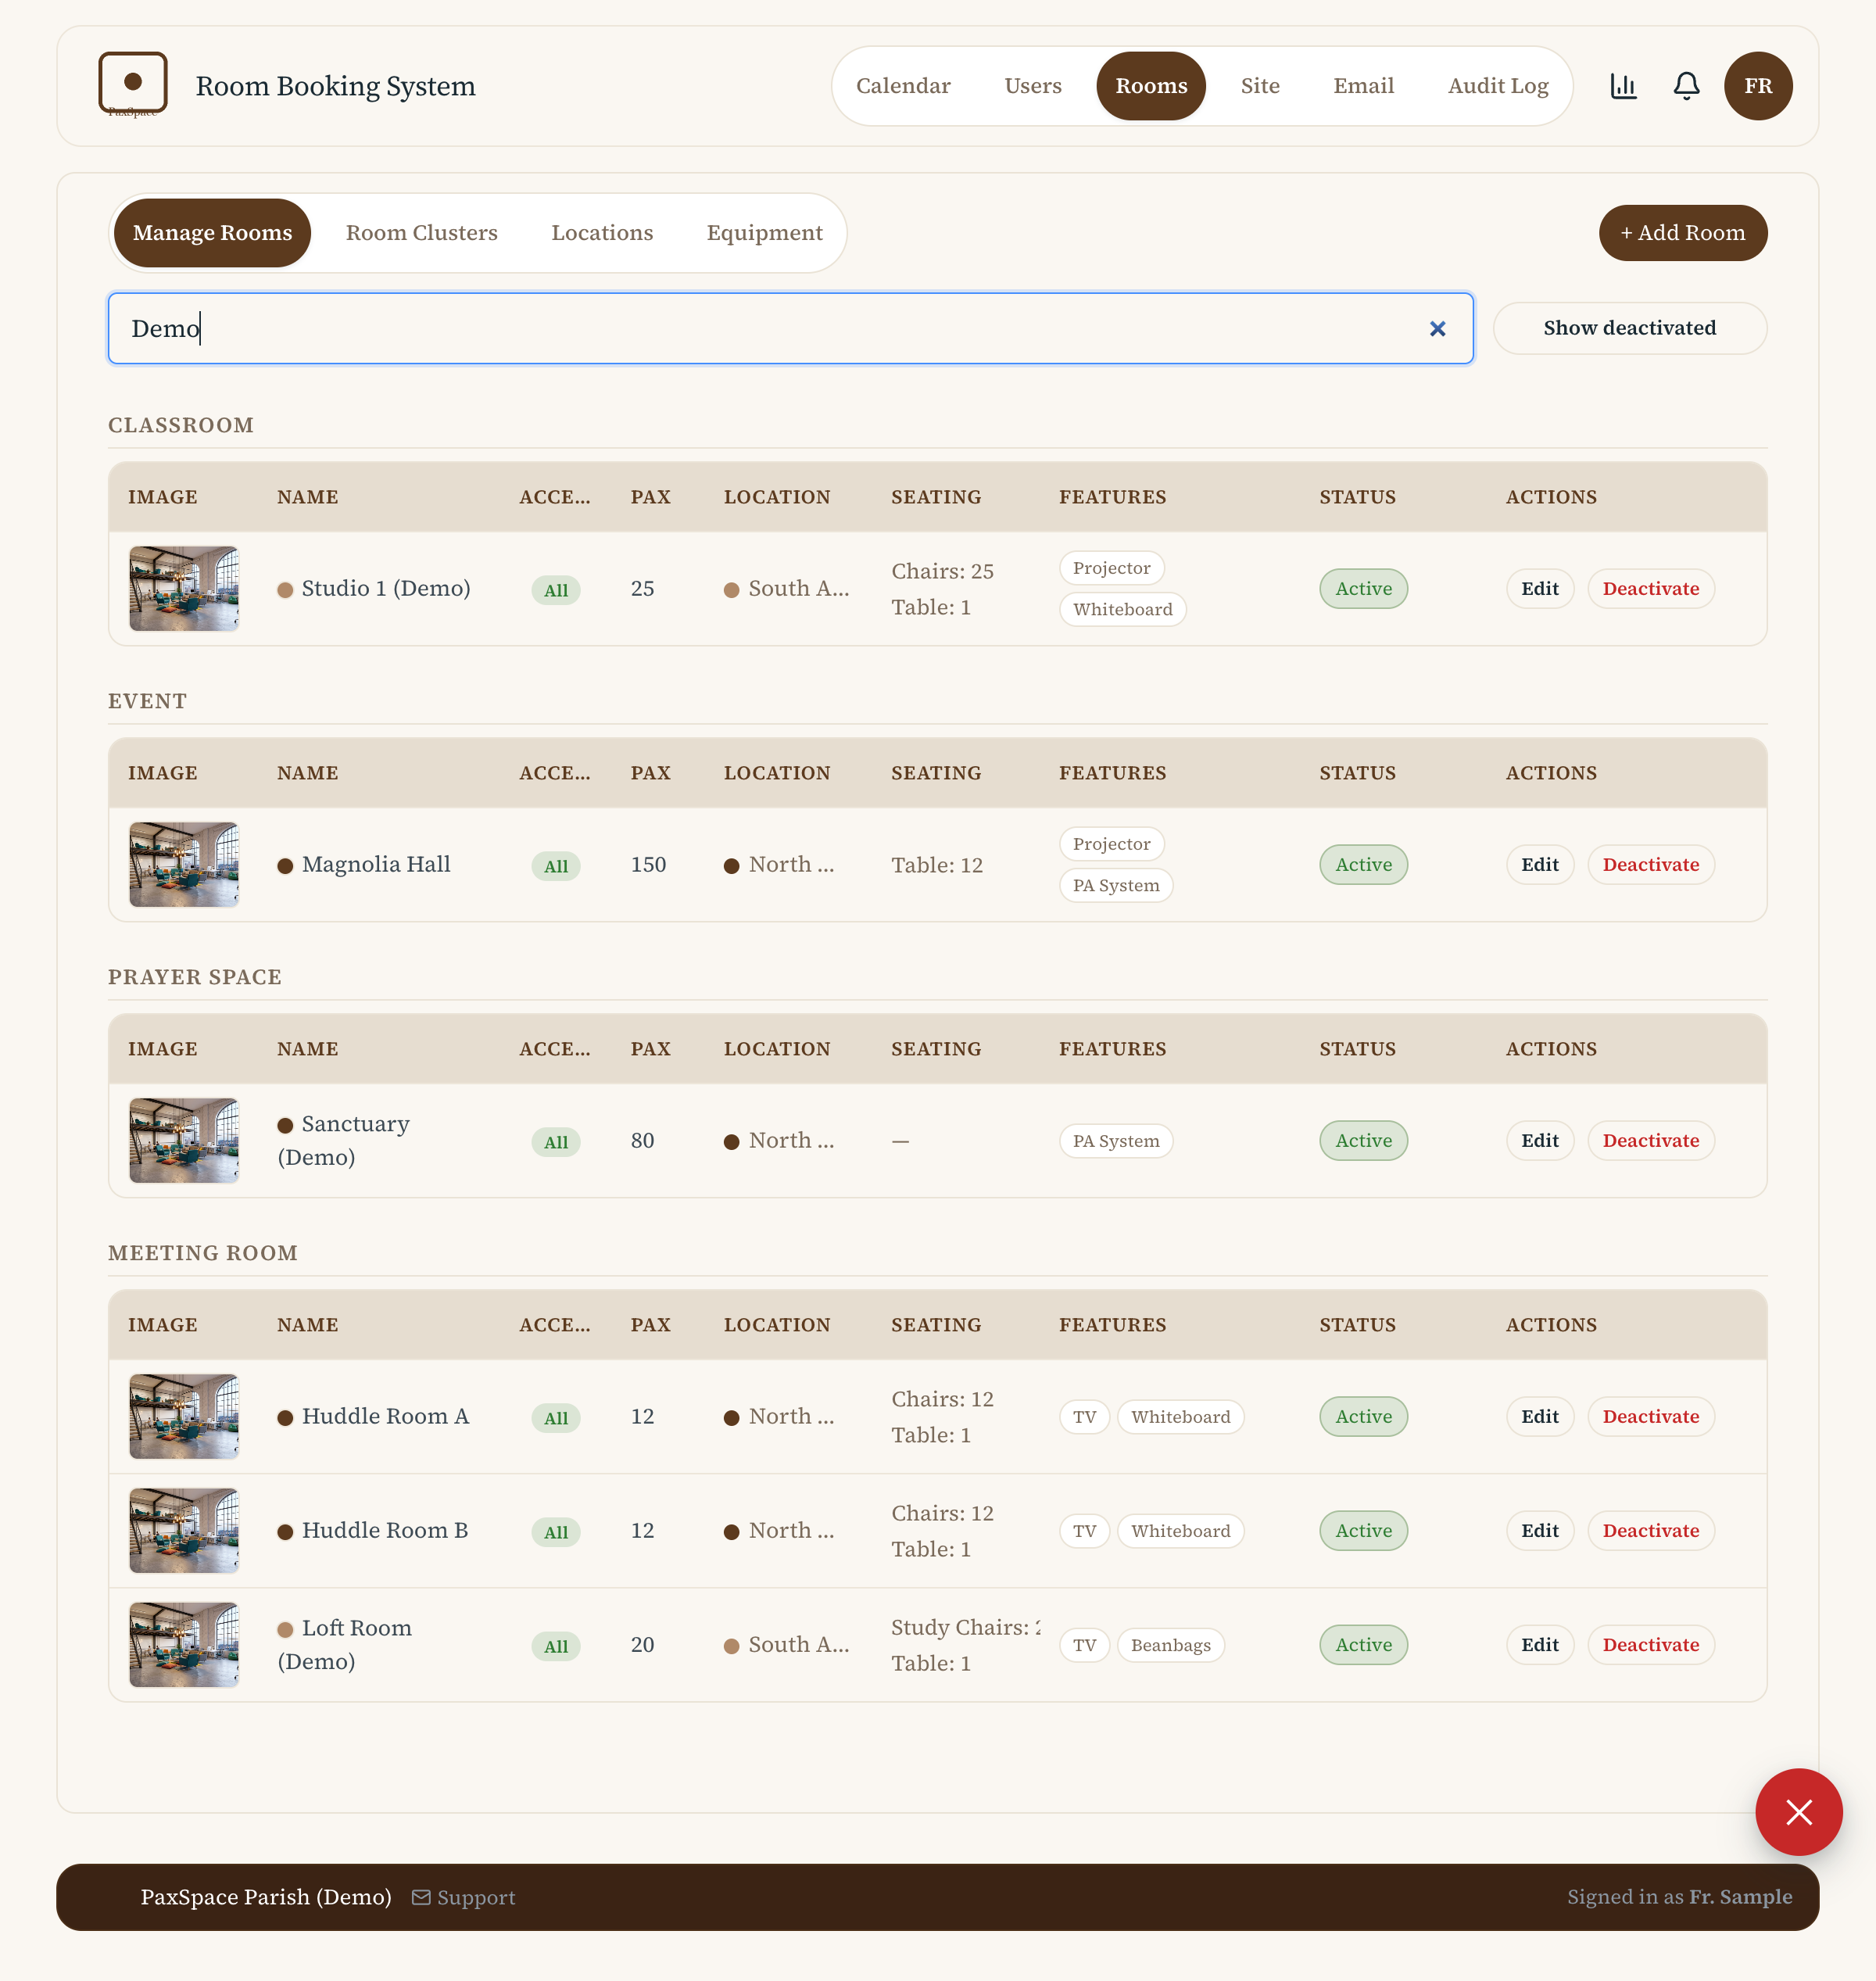Click the Support envelope link in footer
Image resolution: width=1876 pixels, height=1981 pixels.
[464, 1897]
